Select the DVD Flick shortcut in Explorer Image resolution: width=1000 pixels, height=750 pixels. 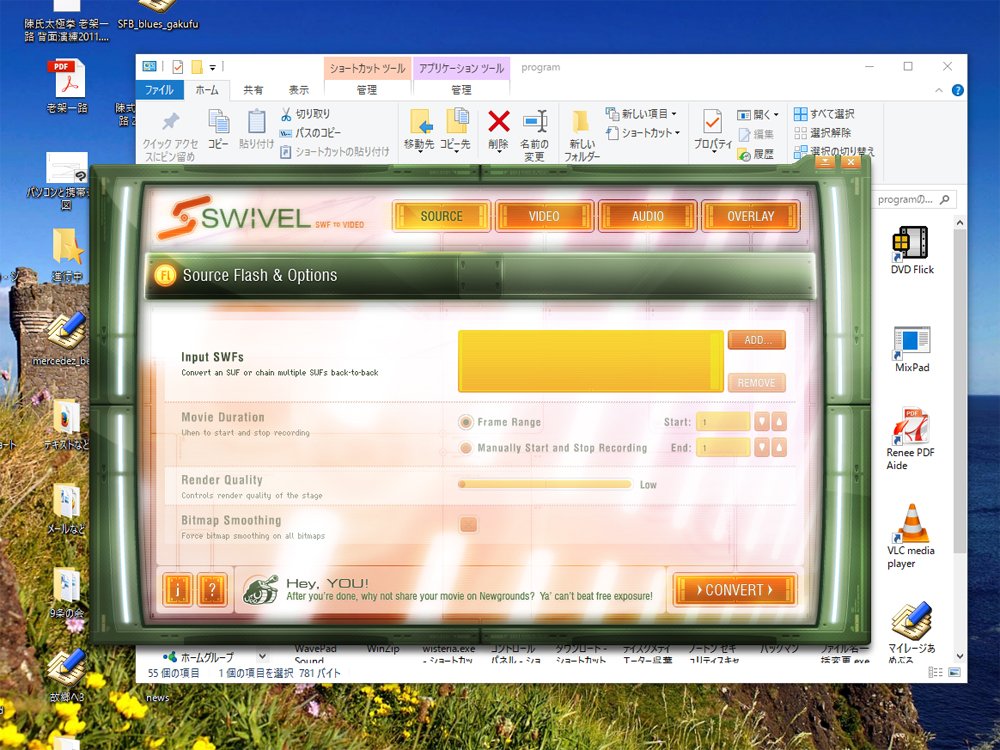(911, 250)
